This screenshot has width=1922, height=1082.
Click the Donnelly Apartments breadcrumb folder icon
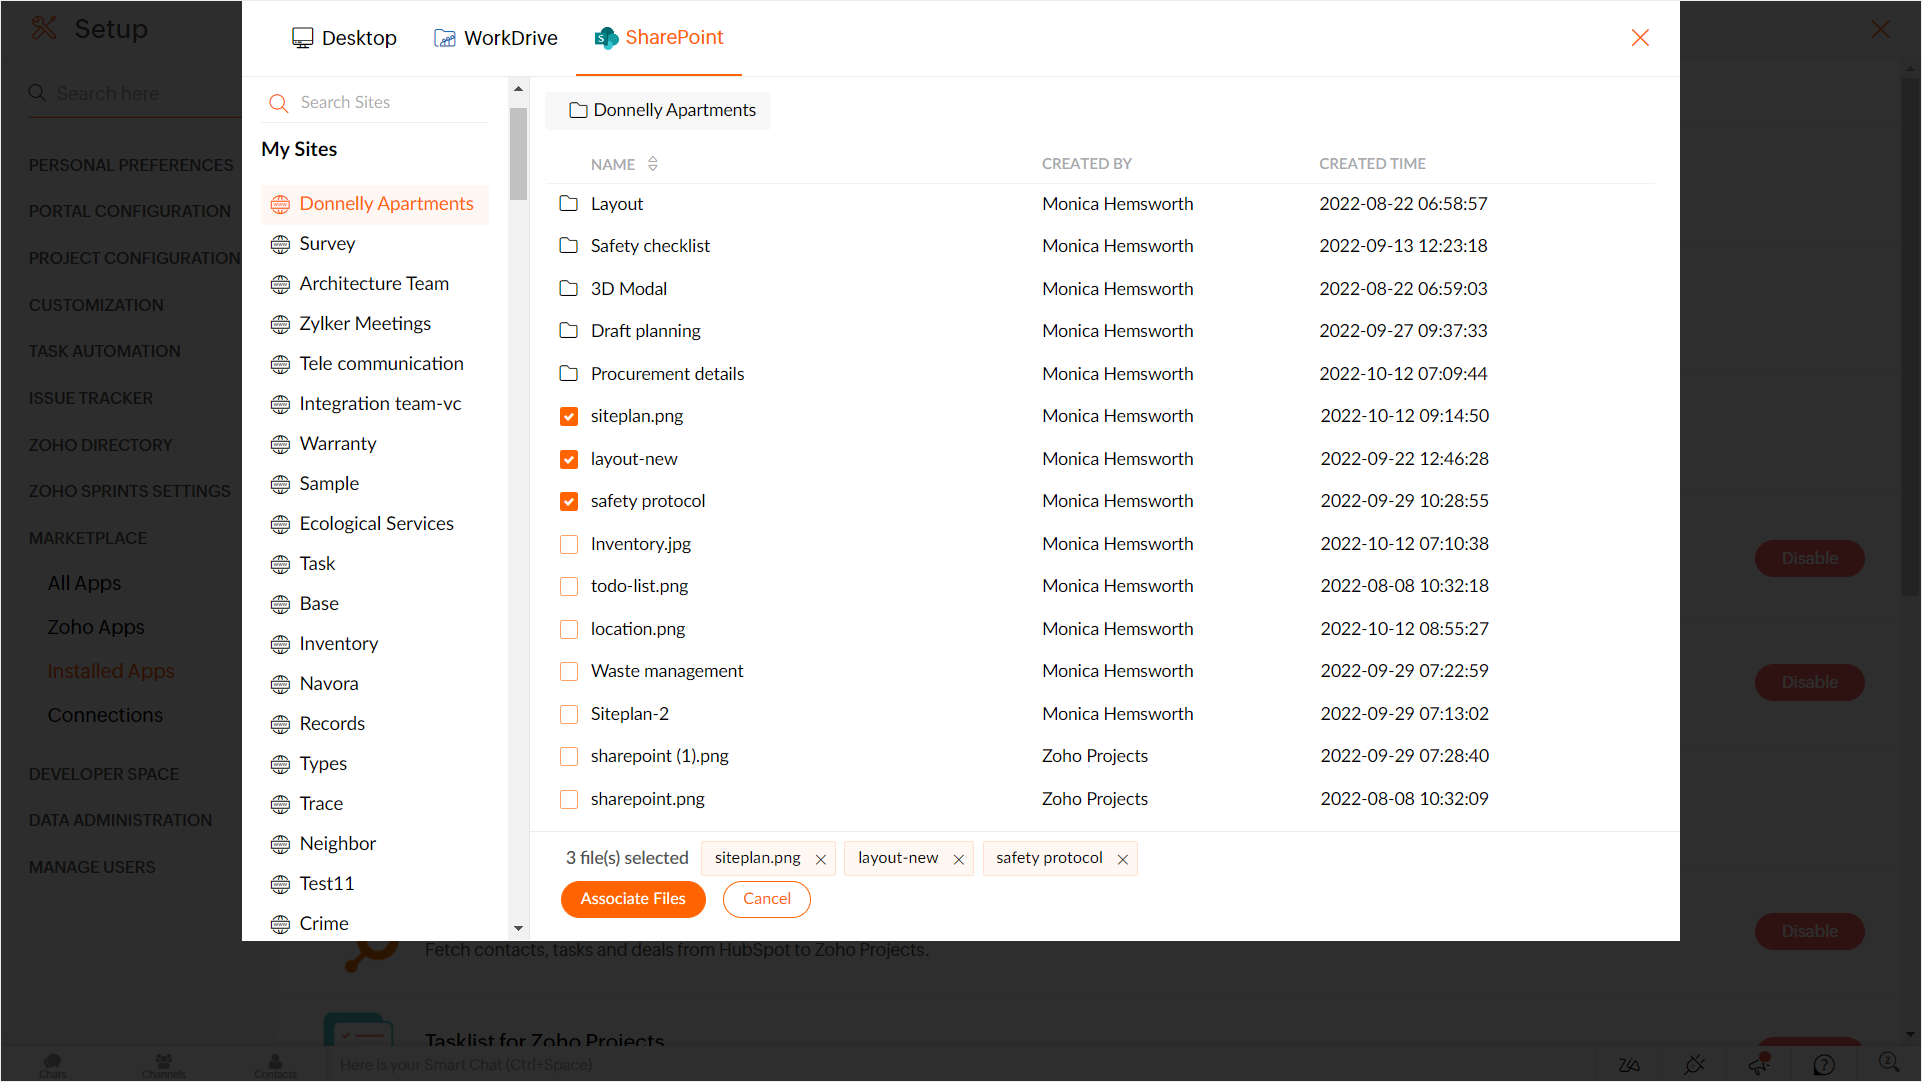[578, 110]
